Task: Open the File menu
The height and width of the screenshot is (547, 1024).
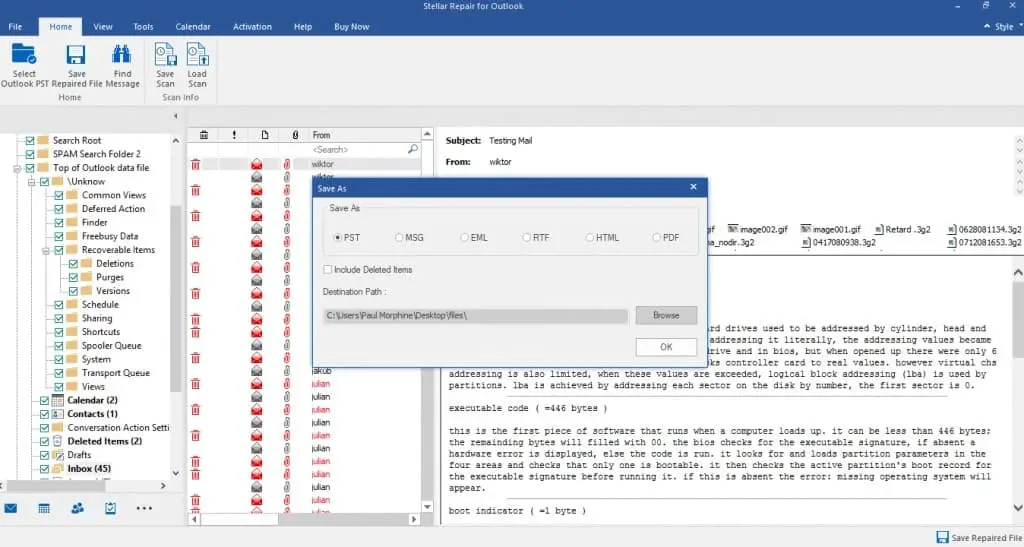Action: [15, 27]
